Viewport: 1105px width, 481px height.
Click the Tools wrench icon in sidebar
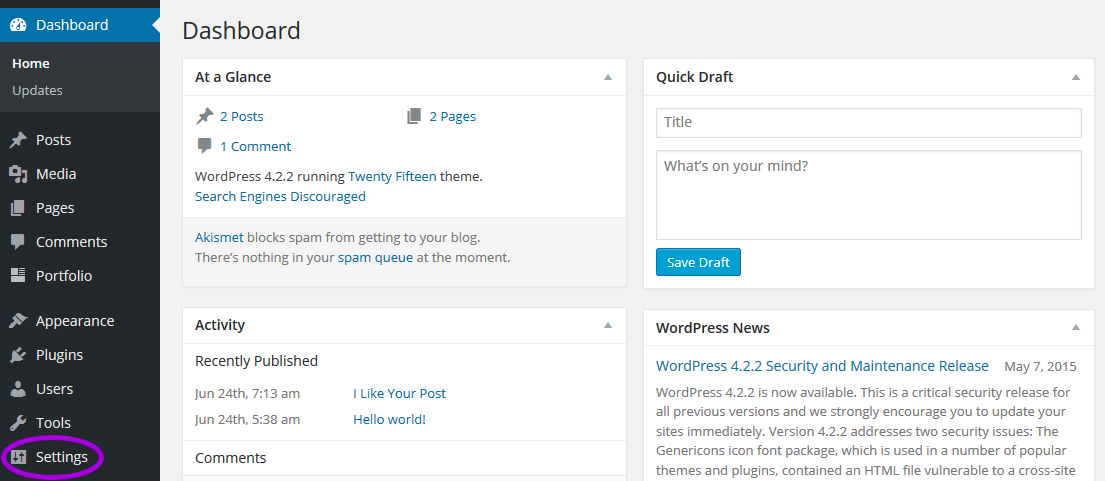tap(18, 423)
